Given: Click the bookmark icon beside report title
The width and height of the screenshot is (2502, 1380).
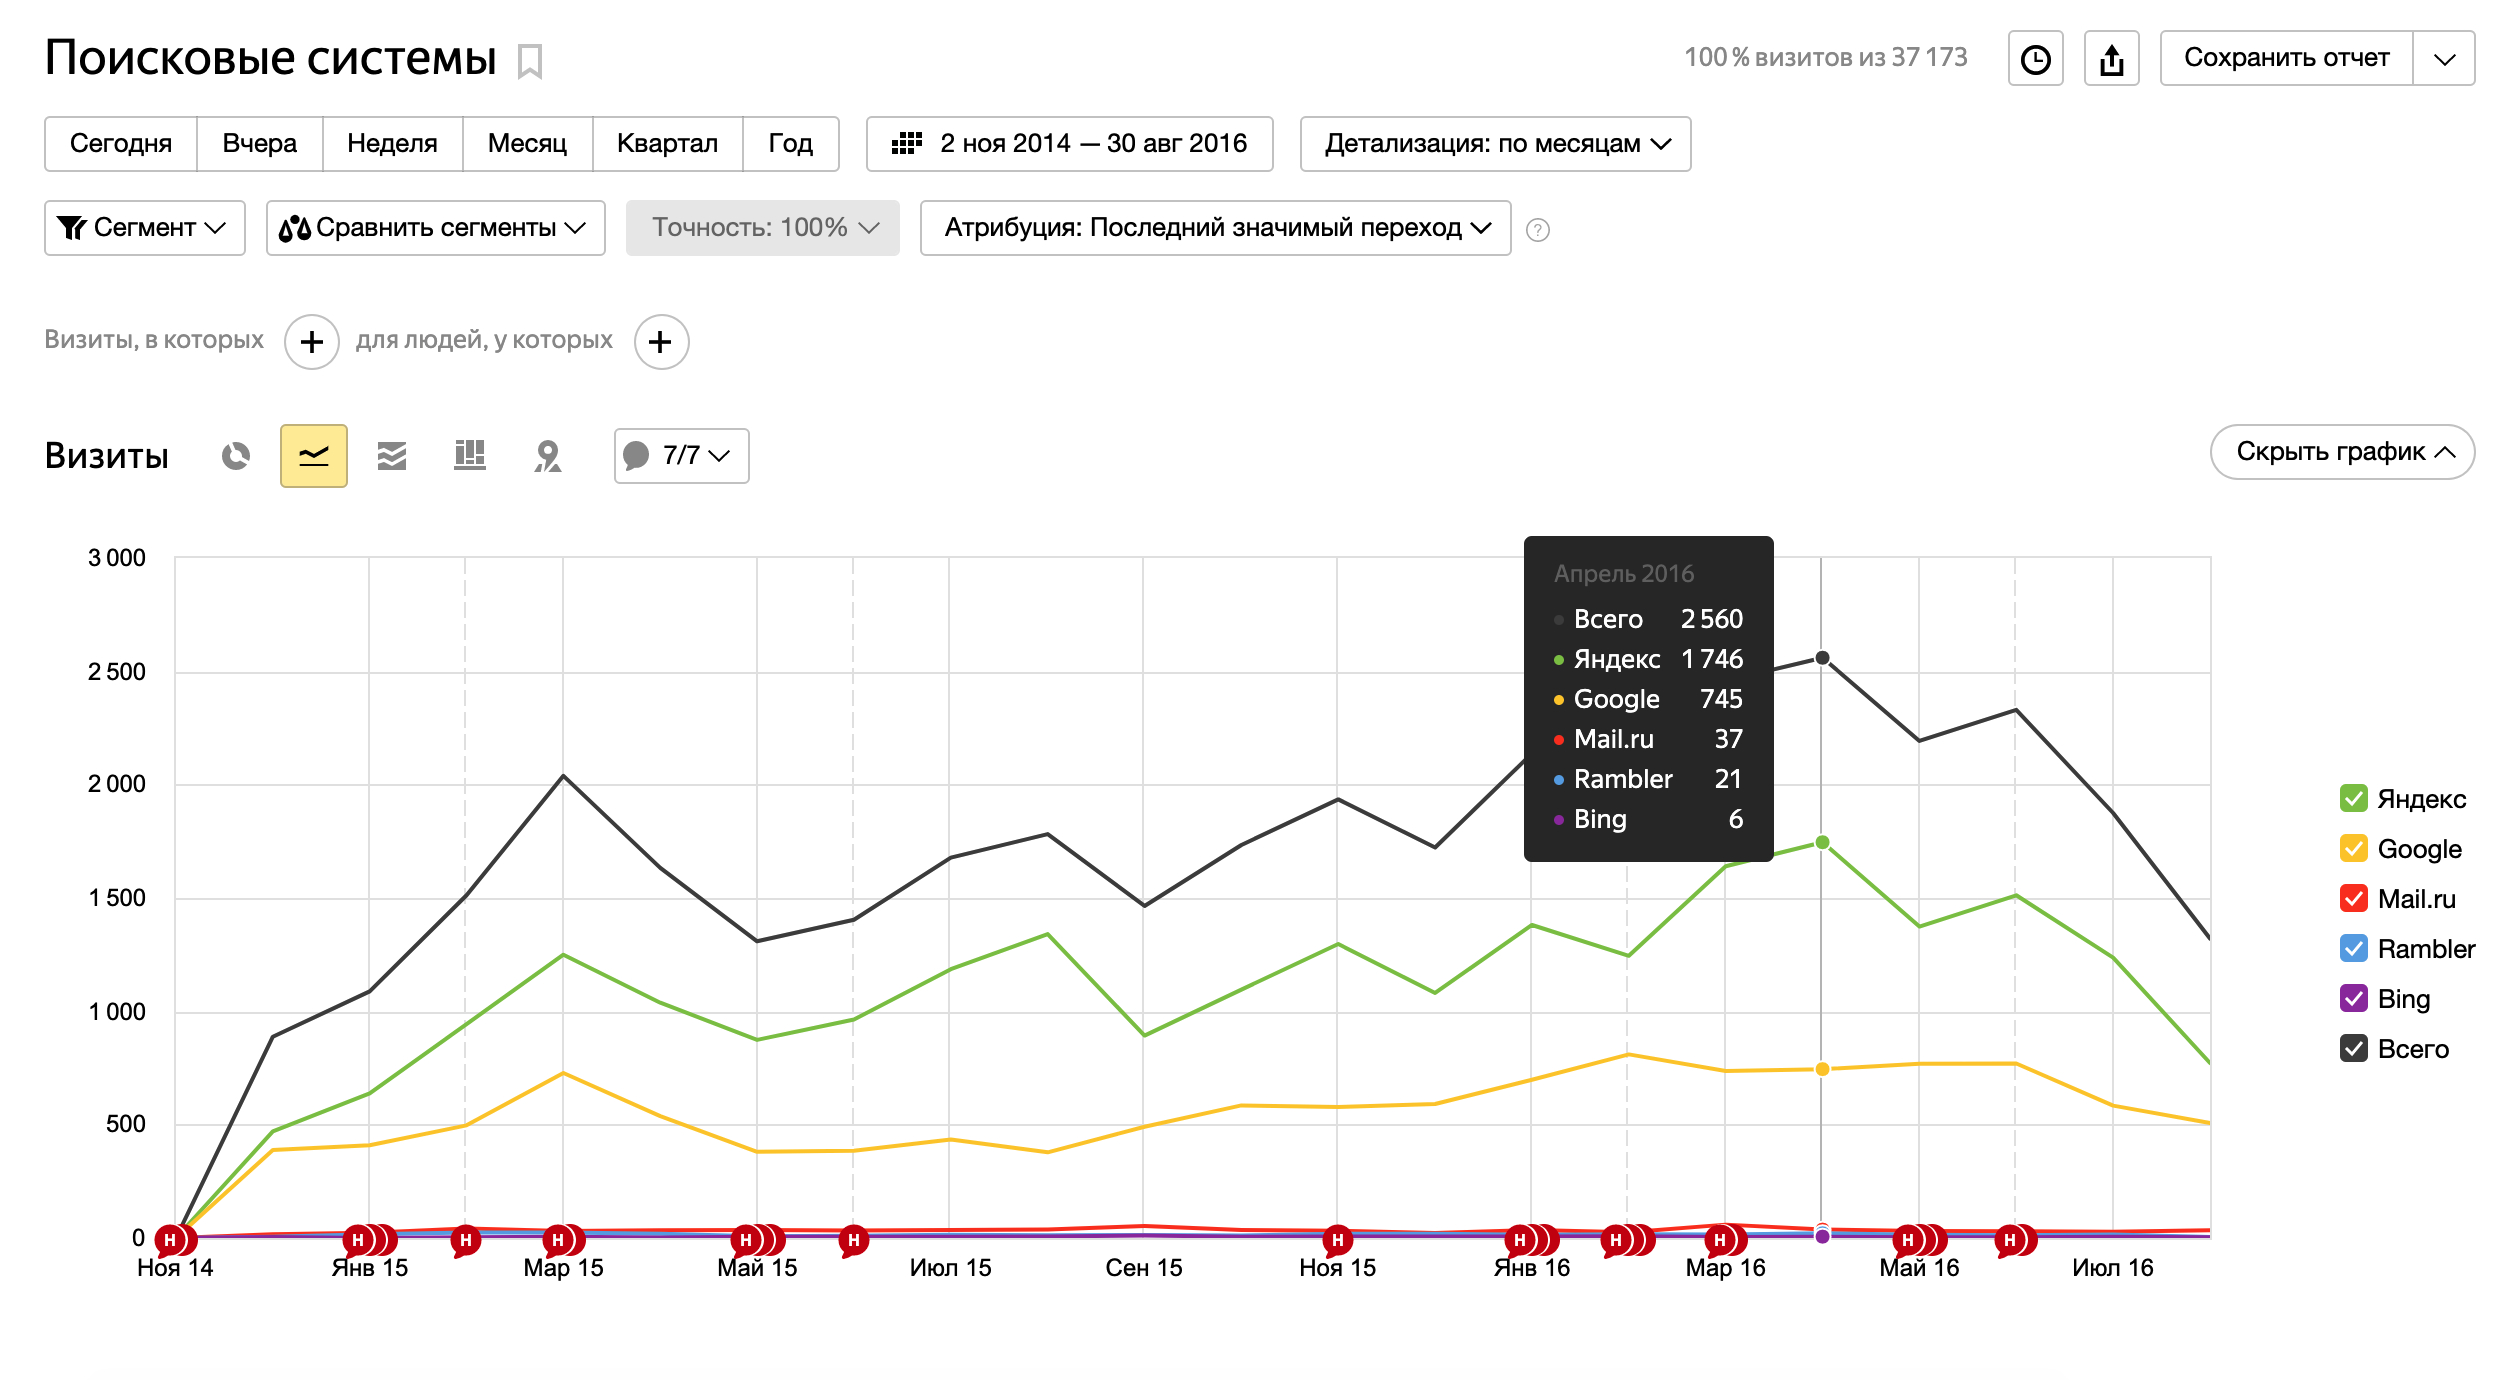Looking at the screenshot, I should (x=530, y=61).
